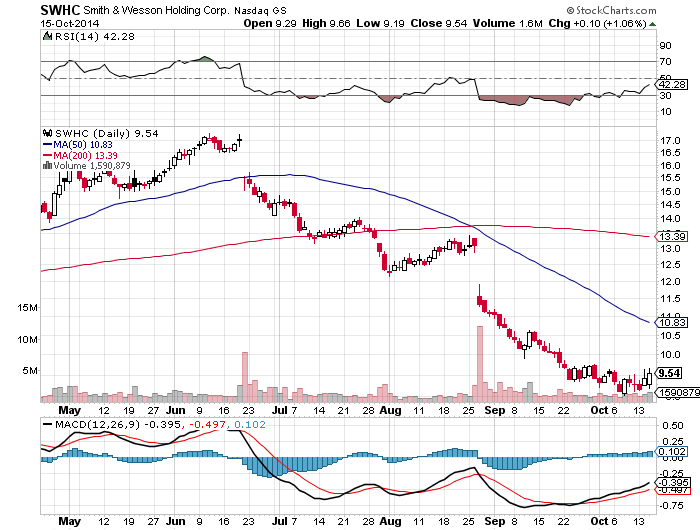The image size is (700, 530).
Task: Click the Jun label on price axis
Action: pyautogui.click(x=175, y=410)
